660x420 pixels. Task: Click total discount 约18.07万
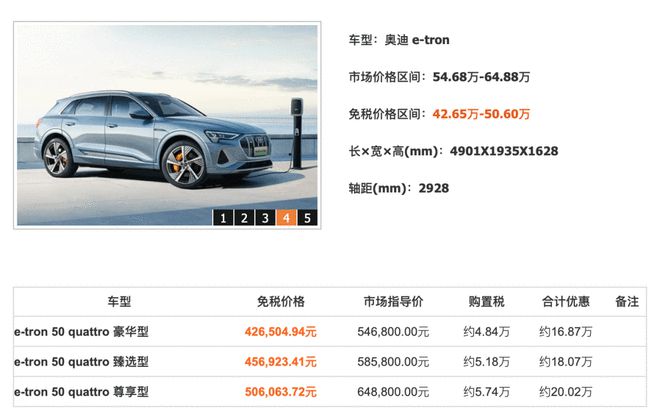point(566,362)
